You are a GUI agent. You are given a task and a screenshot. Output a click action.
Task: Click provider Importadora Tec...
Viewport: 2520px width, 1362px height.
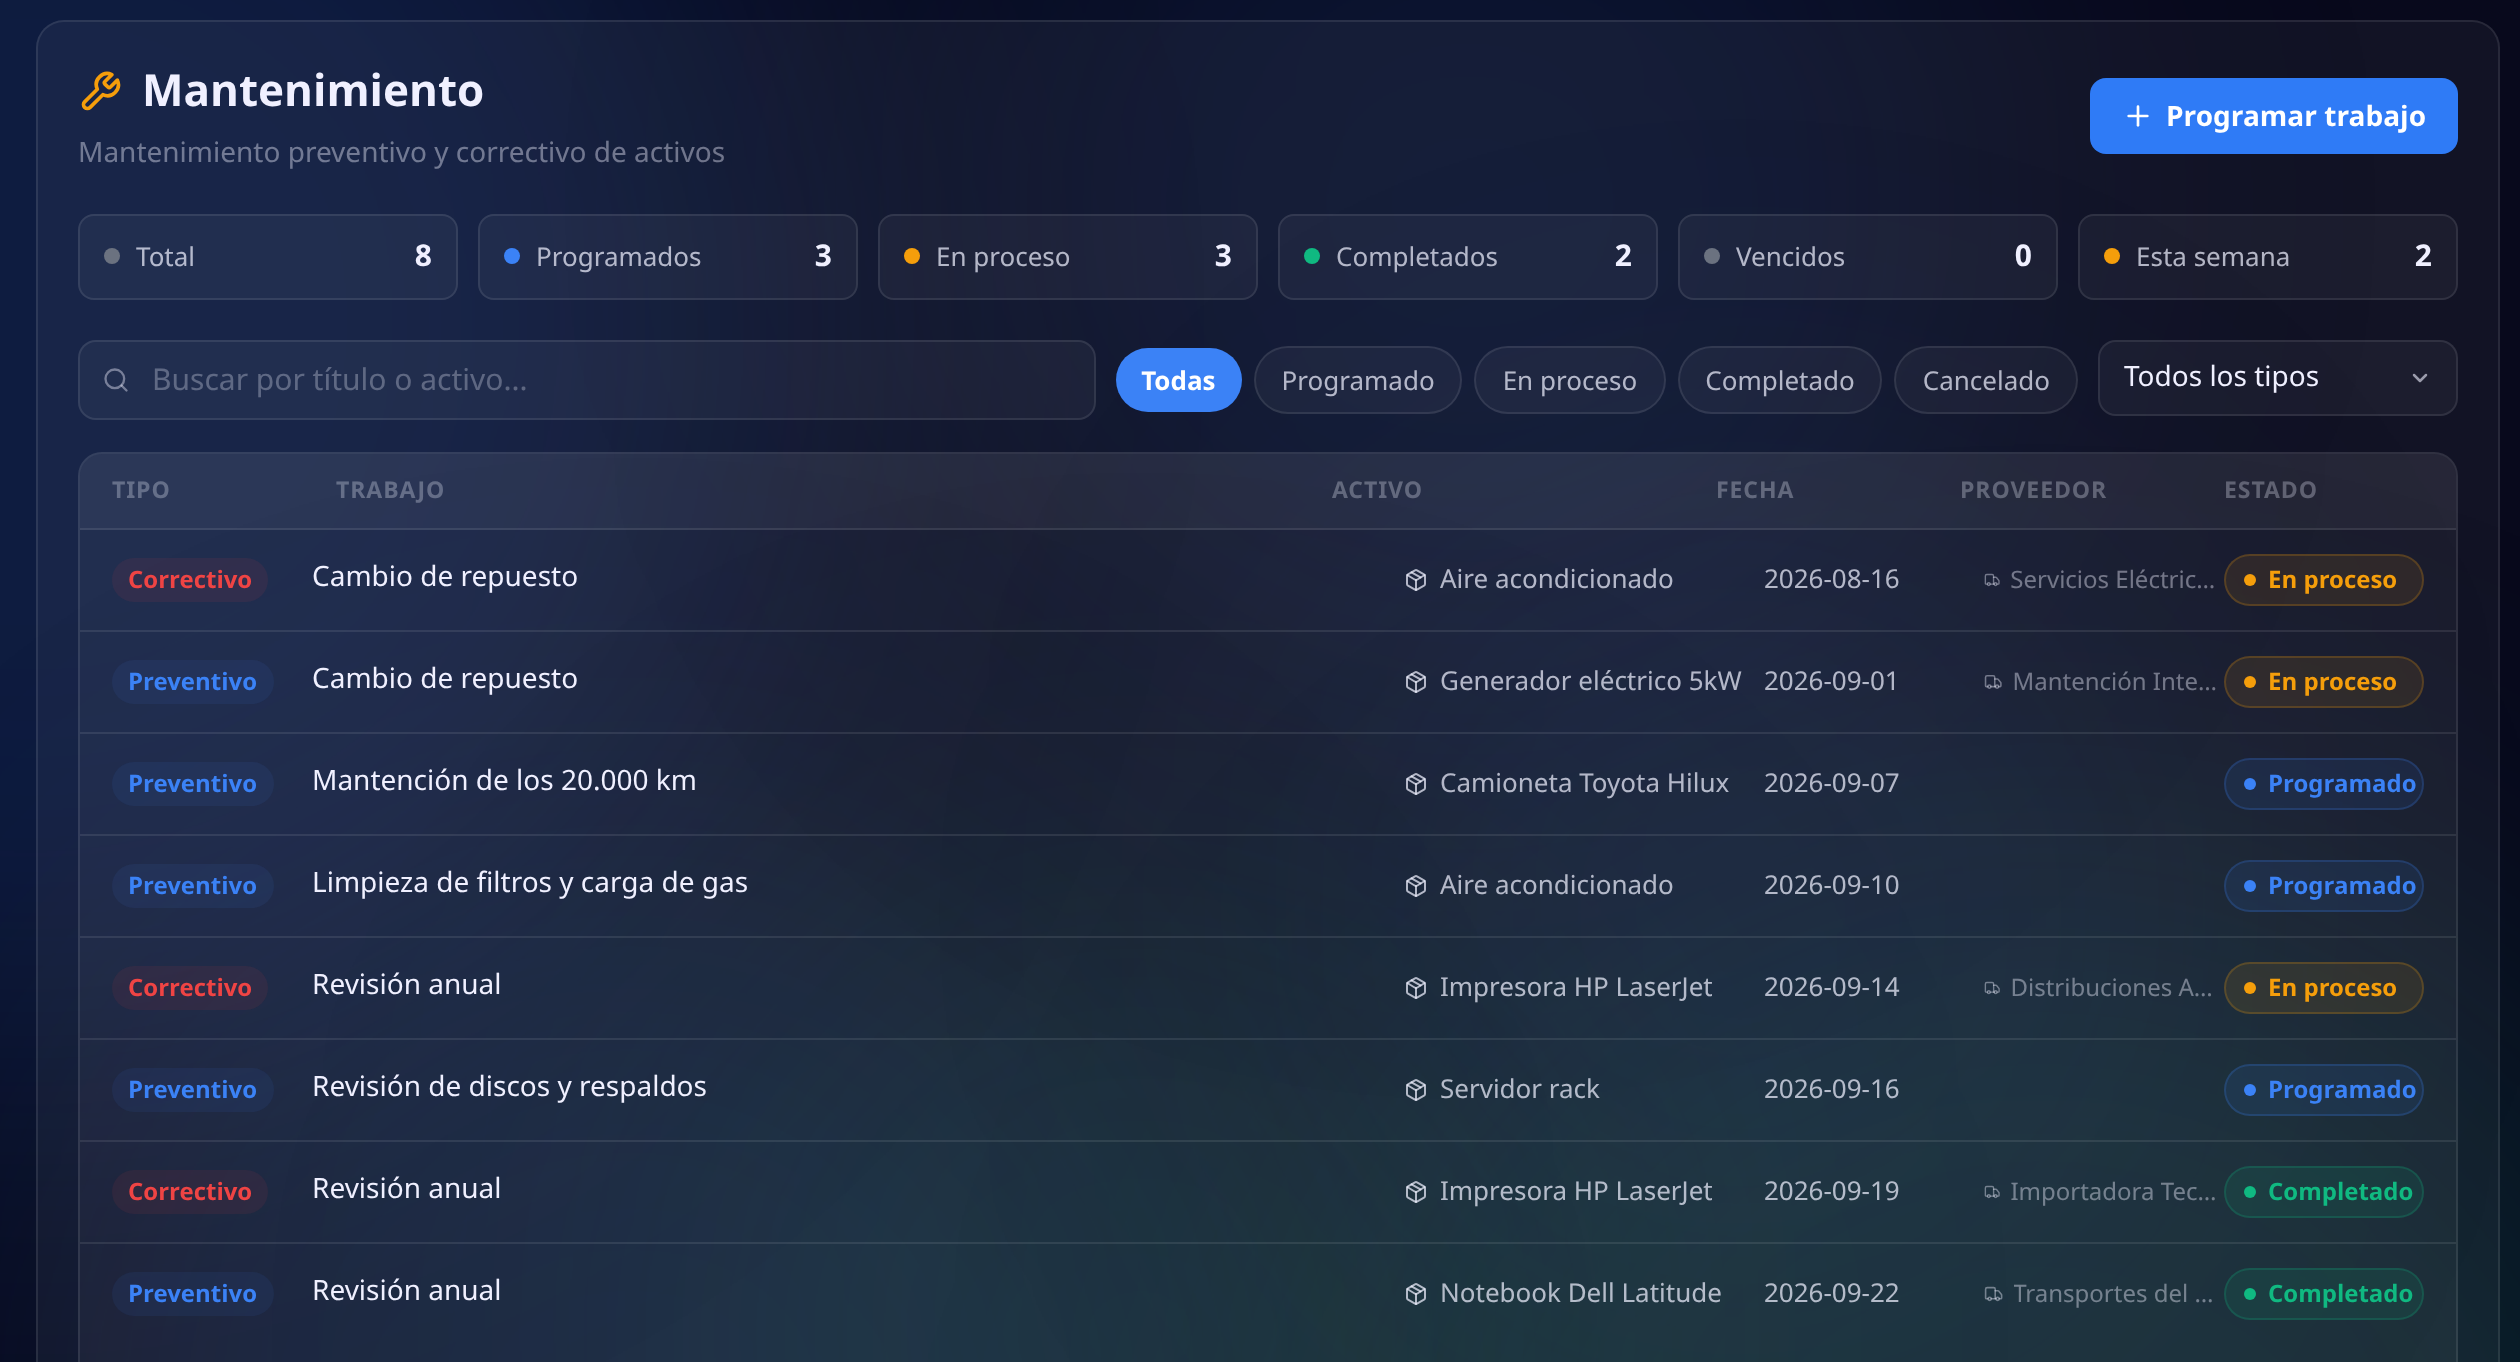pyautogui.click(x=2113, y=1192)
